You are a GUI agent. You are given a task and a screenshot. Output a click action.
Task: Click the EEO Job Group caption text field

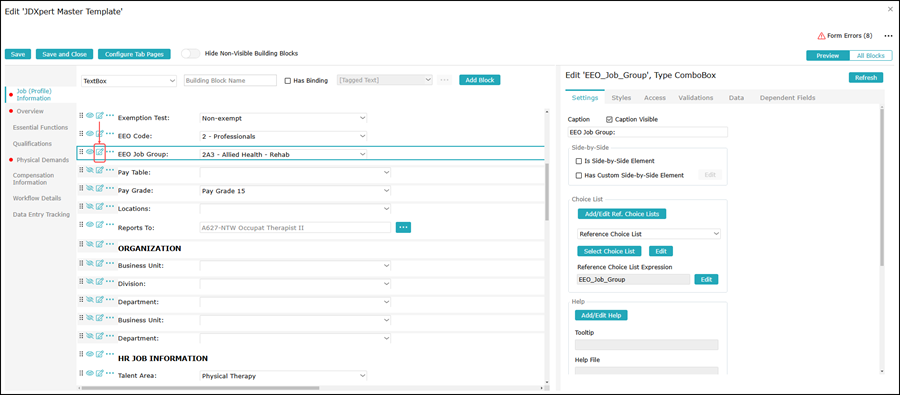(x=647, y=132)
